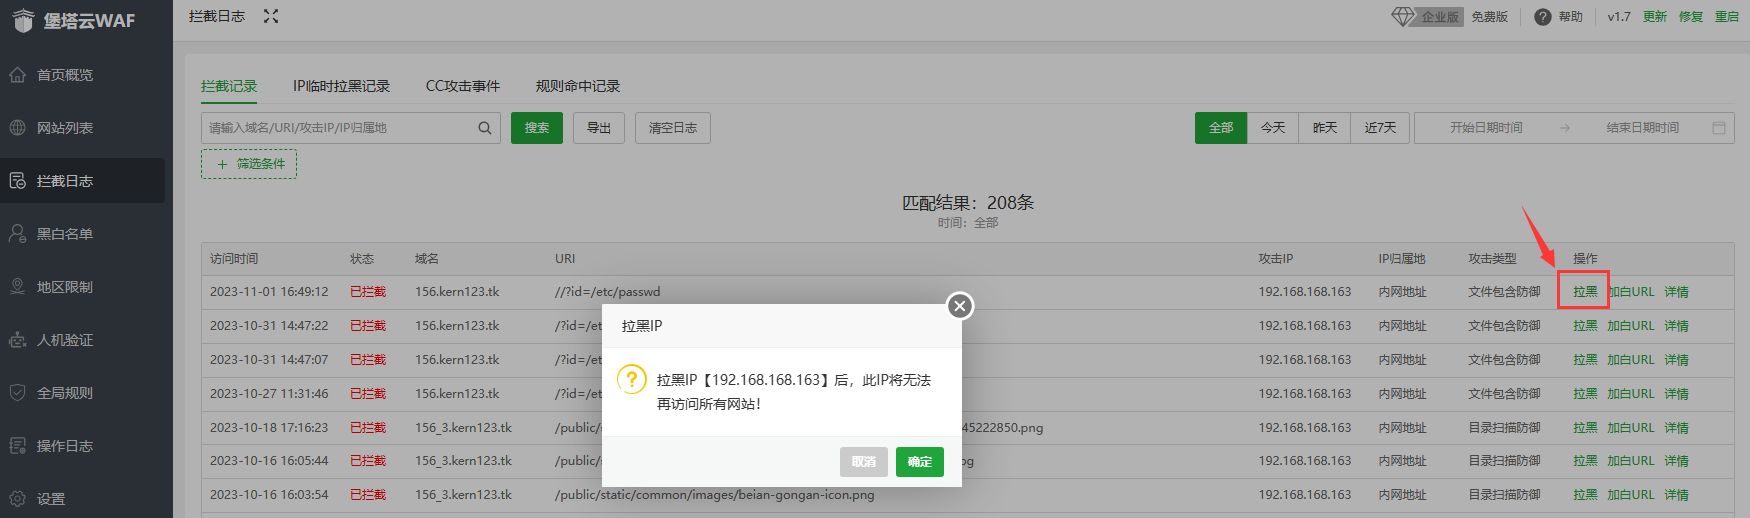
Task: Click 更新 link in top bar
Action: 1654,17
